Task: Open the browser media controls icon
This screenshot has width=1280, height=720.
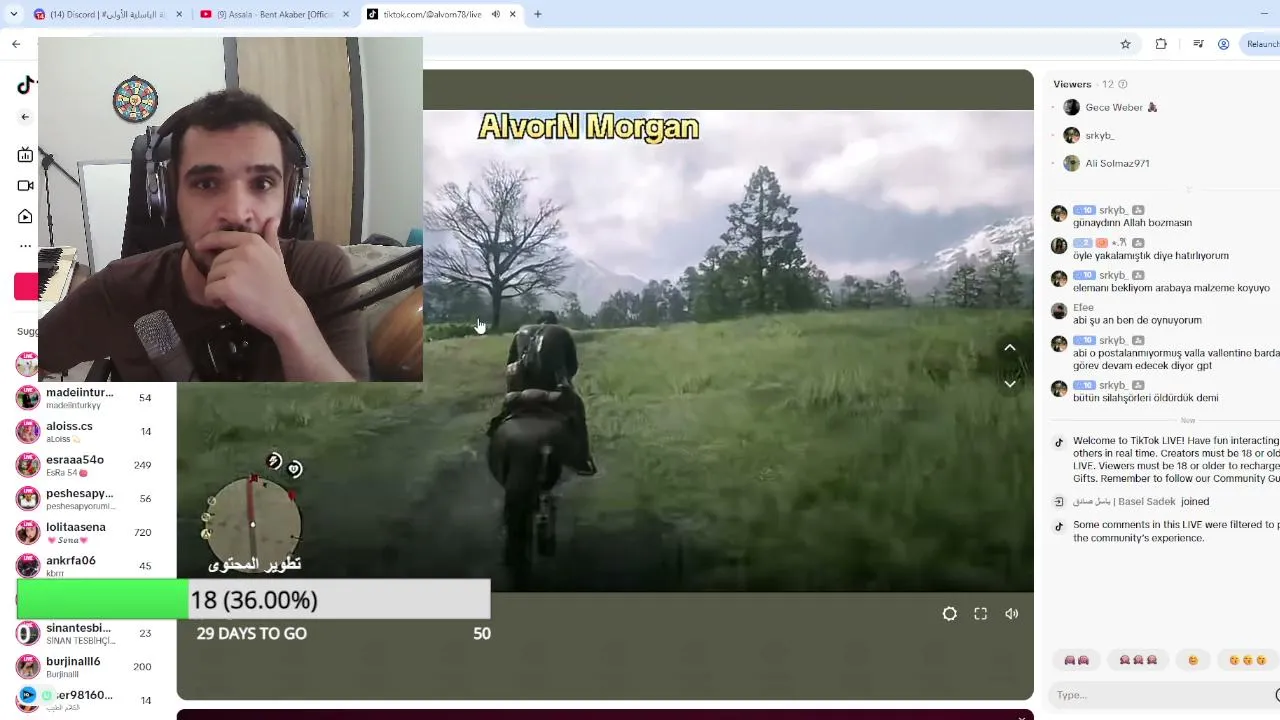Action: coord(1198,44)
